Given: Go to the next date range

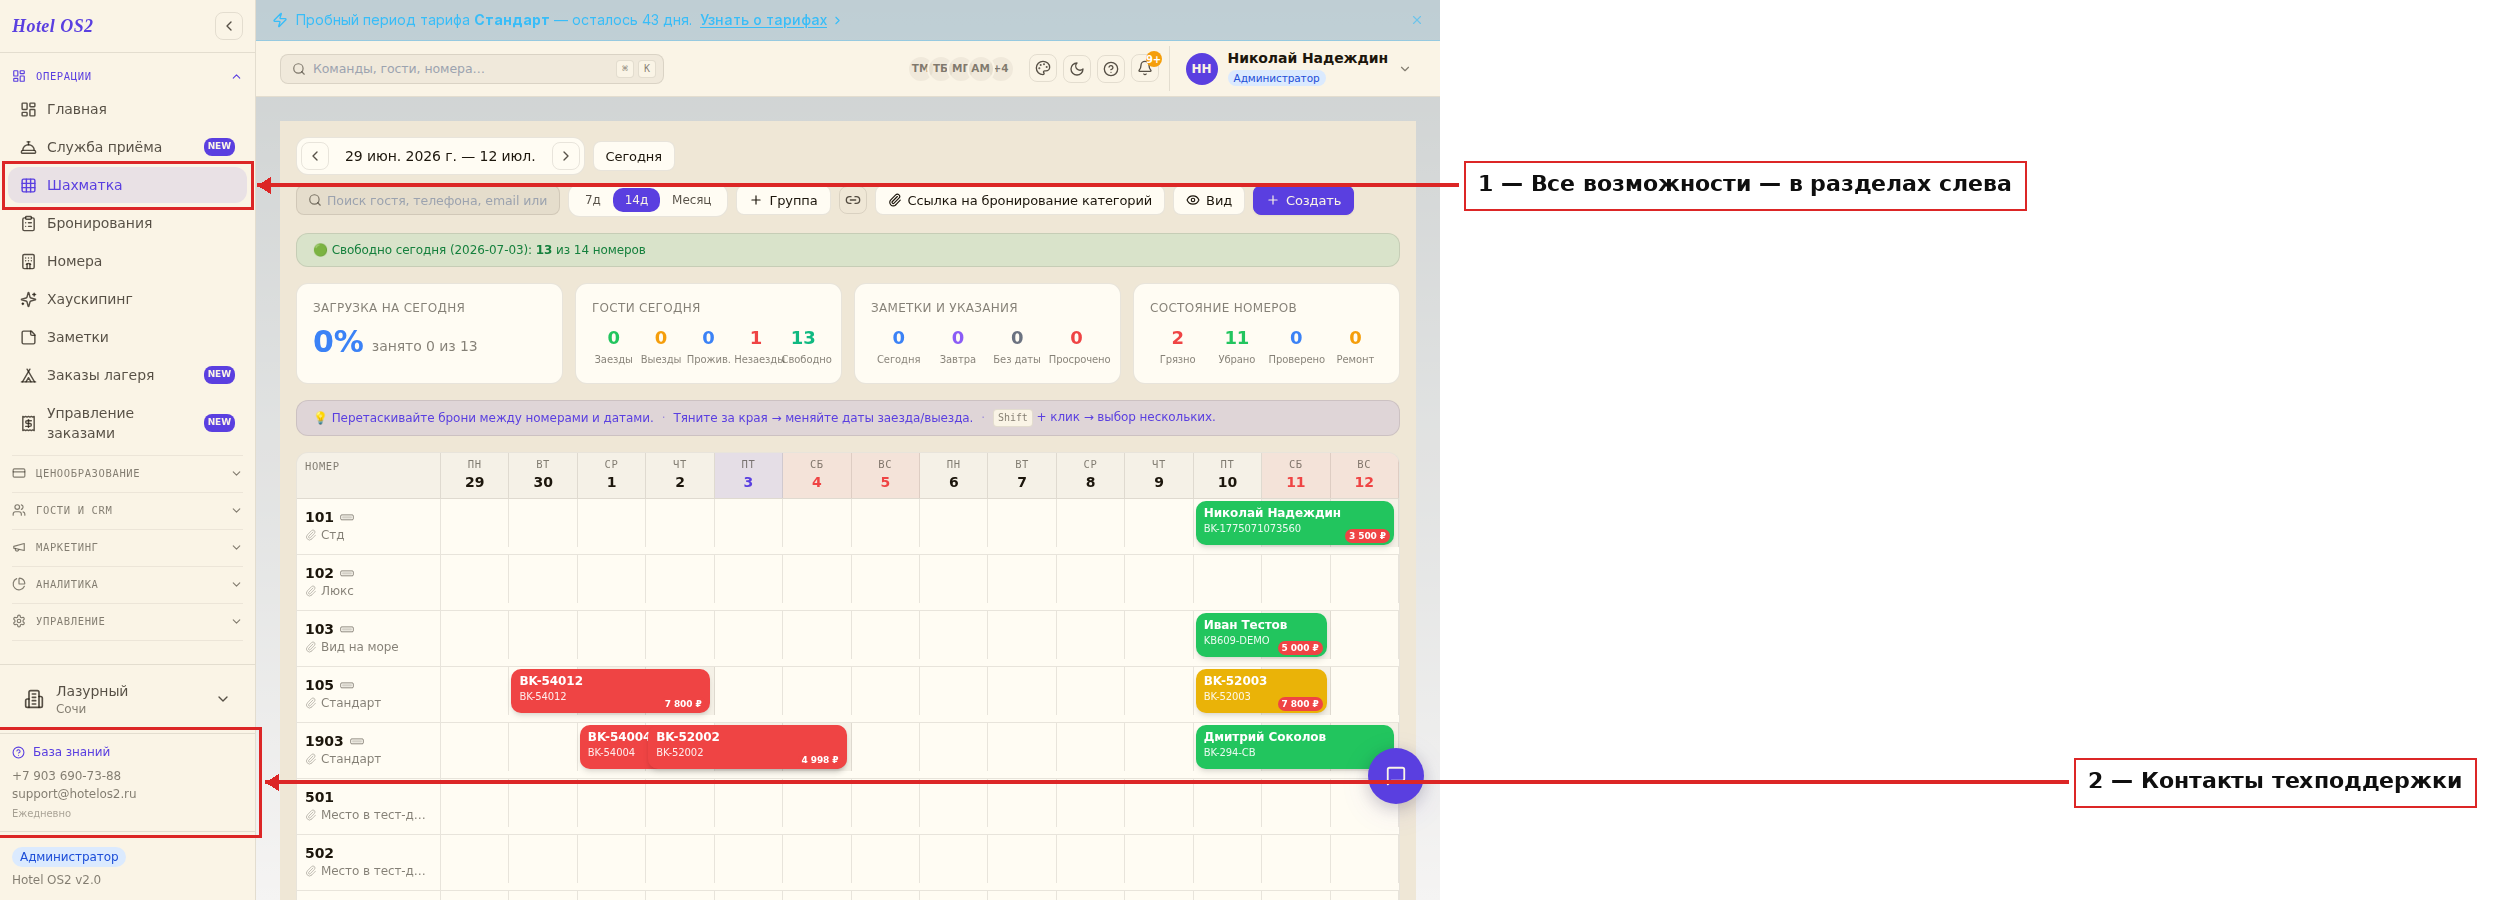Looking at the screenshot, I should click(x=566, y=156).
